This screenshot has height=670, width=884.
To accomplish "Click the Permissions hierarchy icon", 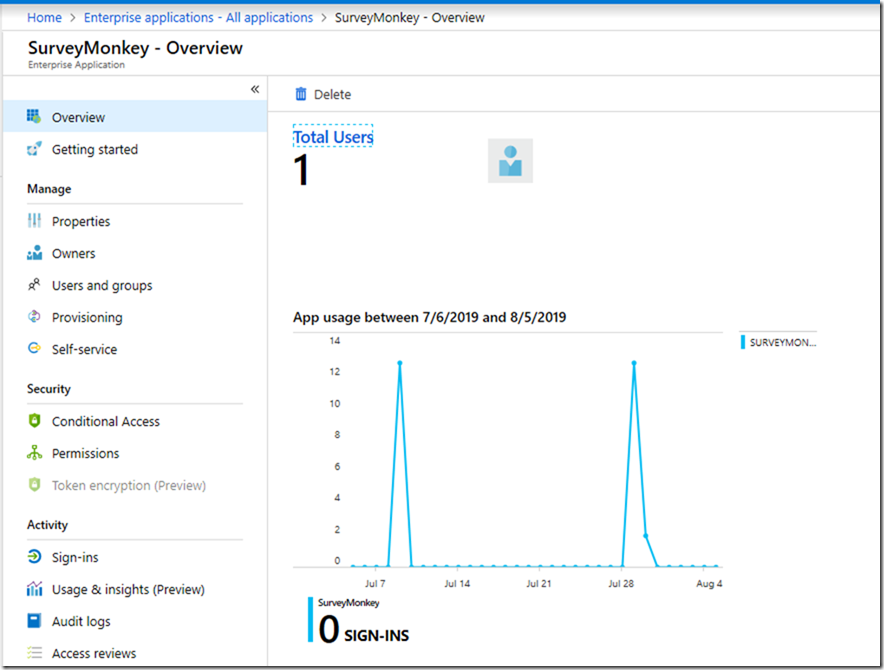I will click(x=34, y=452).
